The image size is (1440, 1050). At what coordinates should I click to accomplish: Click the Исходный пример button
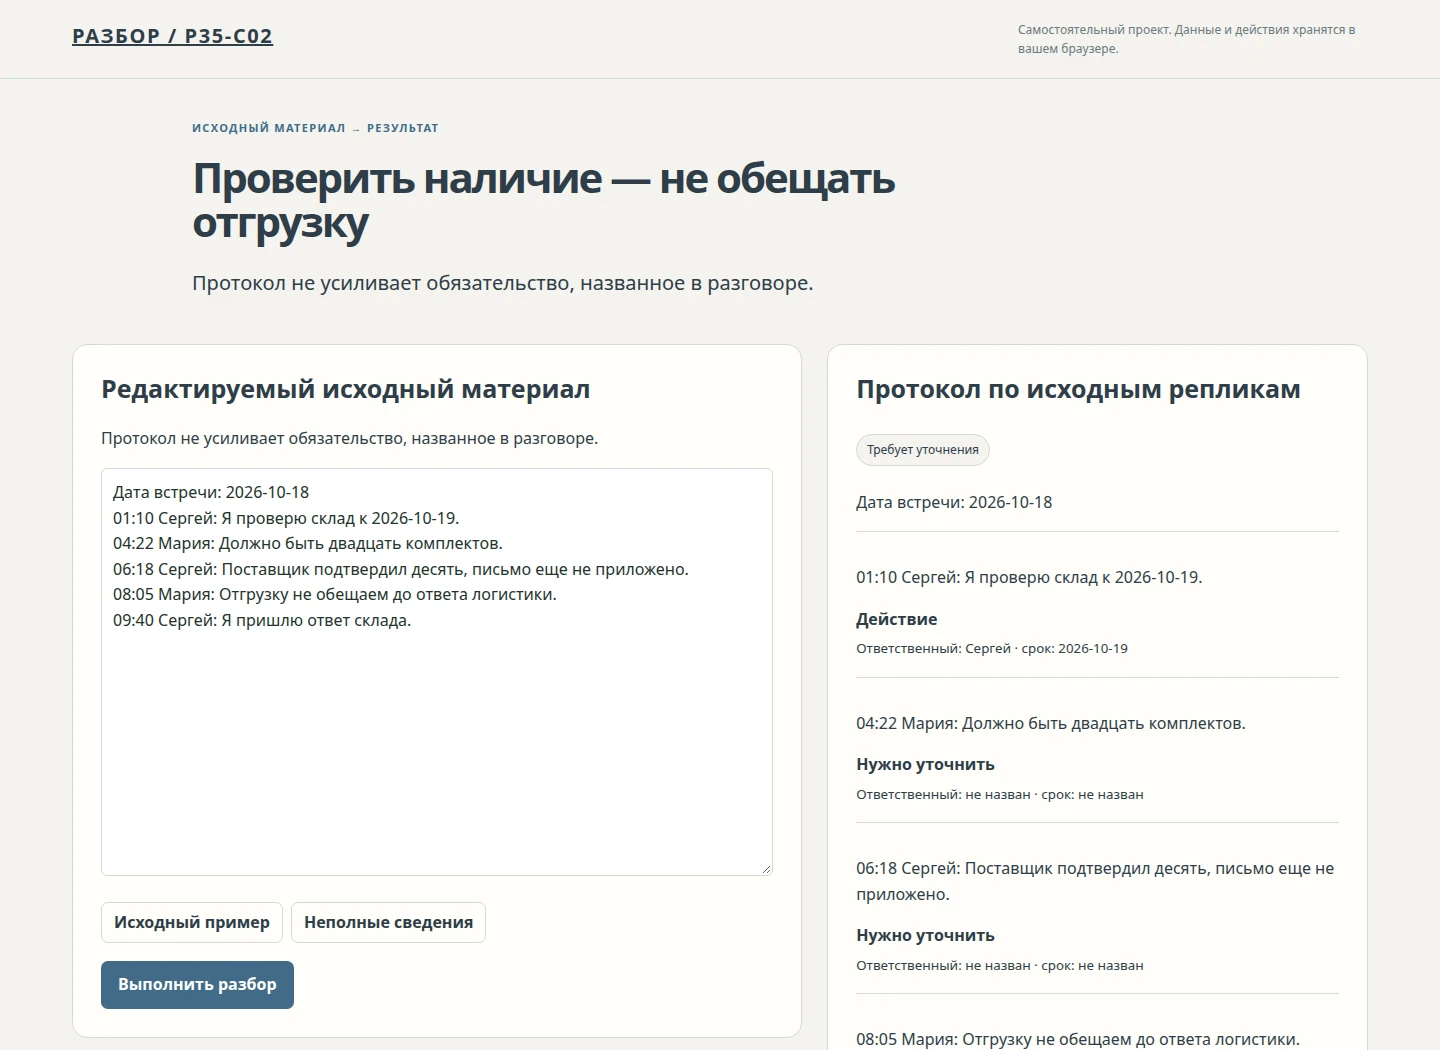192,922
